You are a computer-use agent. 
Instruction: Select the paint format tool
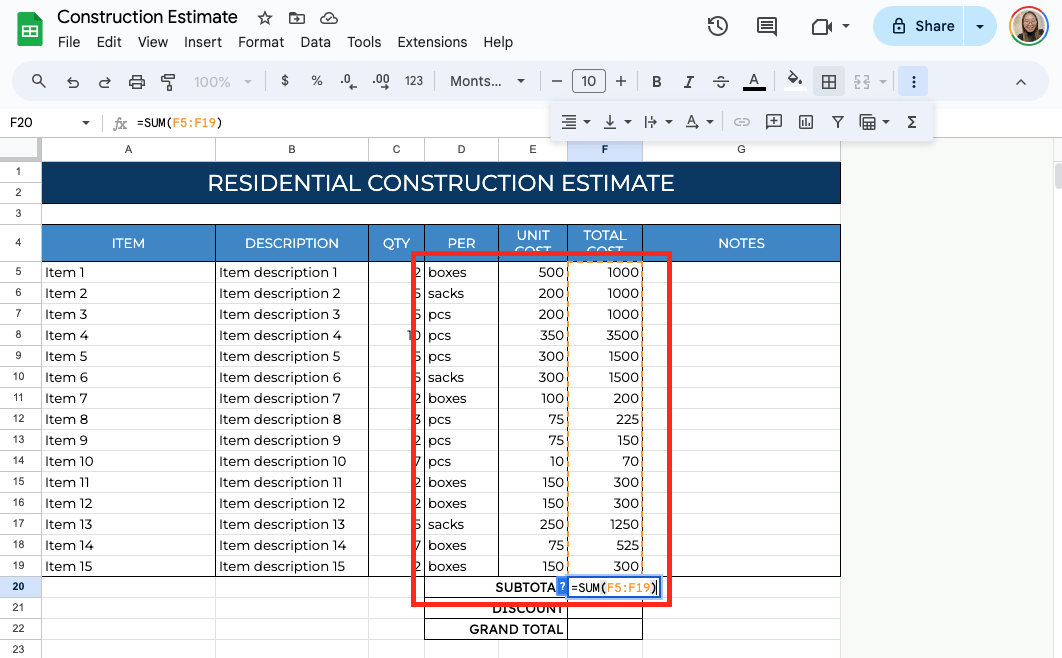pos(168,82)
